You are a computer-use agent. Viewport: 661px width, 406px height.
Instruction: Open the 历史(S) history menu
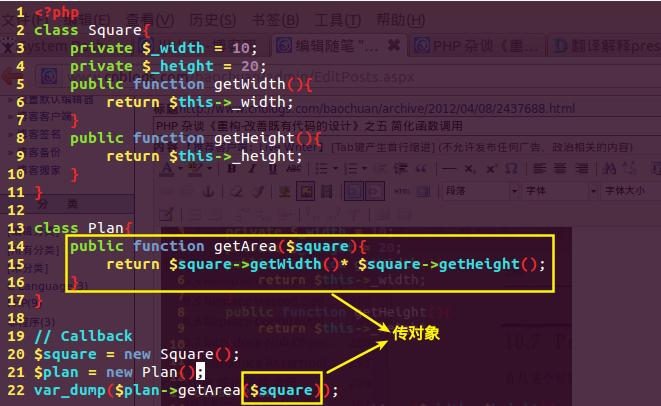pyautogui.click(x=213, y=20)
